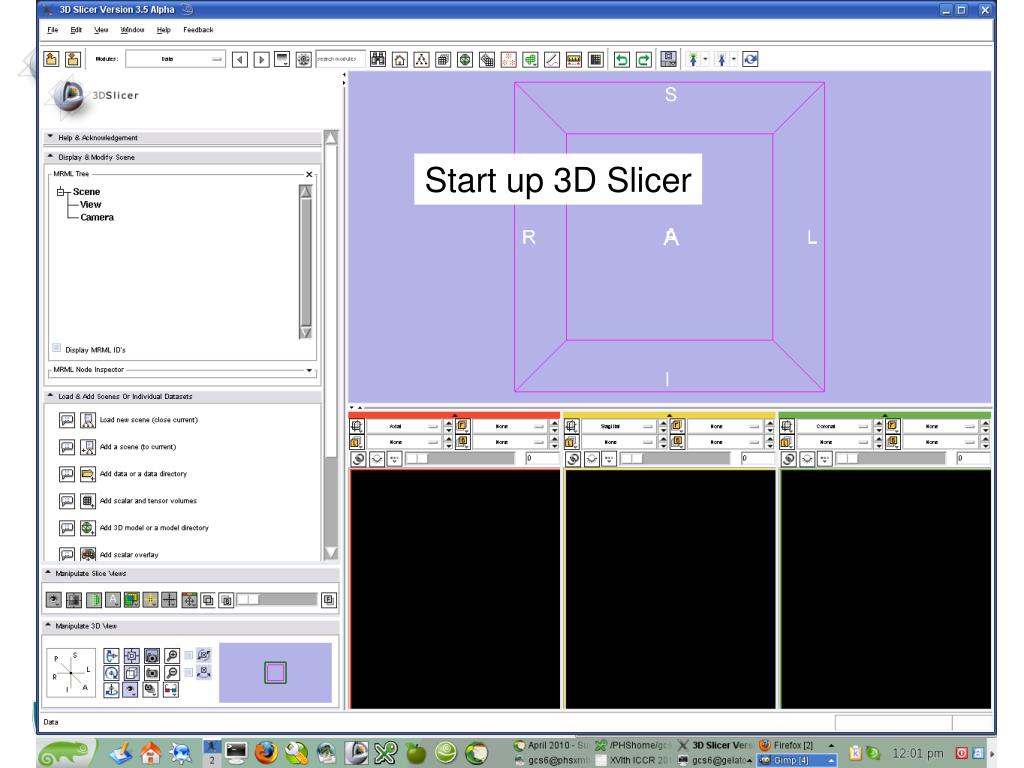
Task: Click help bubble beside Load new scene
Action: pyautogui.click(x=67, y=420)
